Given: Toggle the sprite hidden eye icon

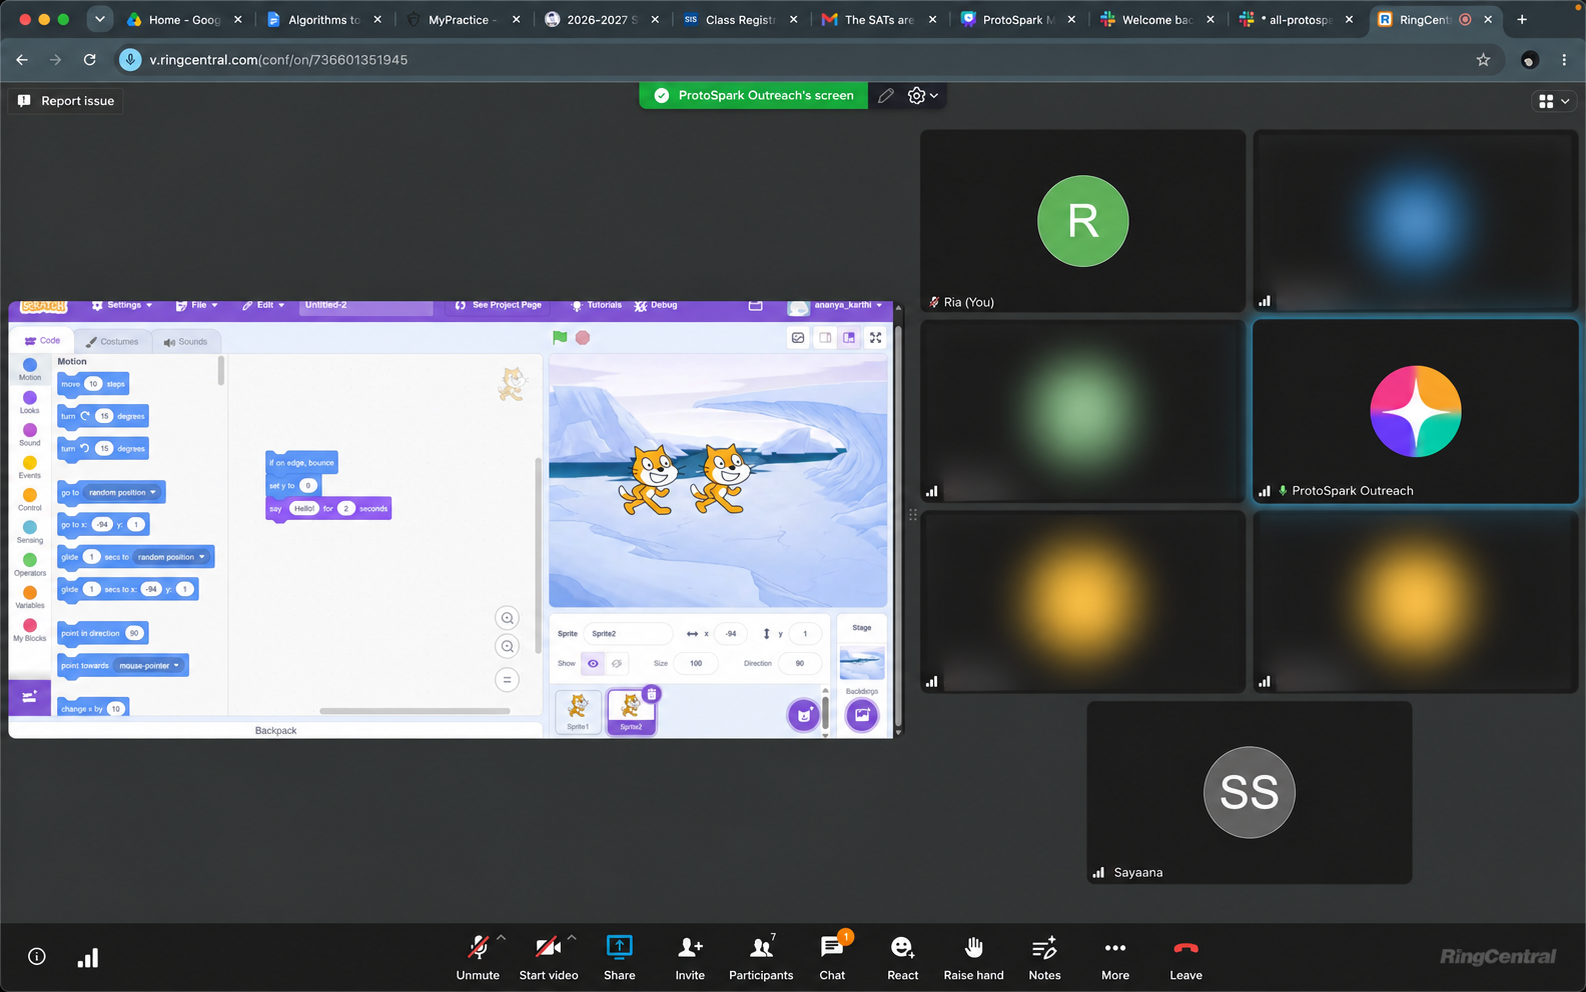Looking at the screenshot, I should pos(617,664).
